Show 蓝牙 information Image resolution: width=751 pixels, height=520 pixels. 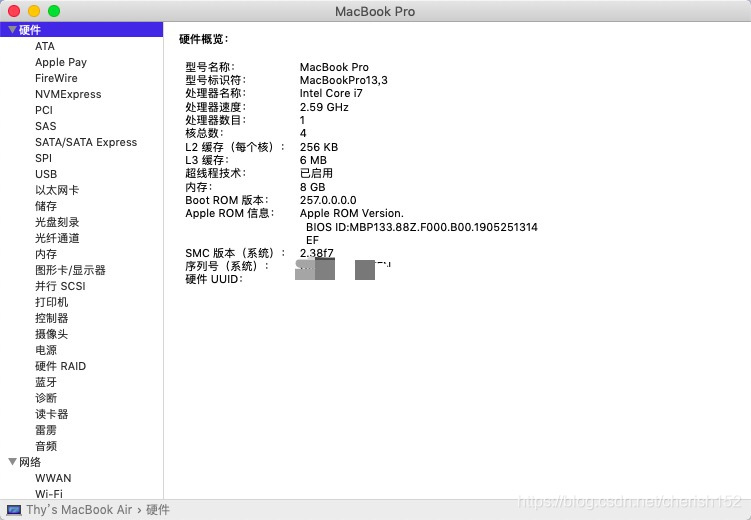coord(46,382)
